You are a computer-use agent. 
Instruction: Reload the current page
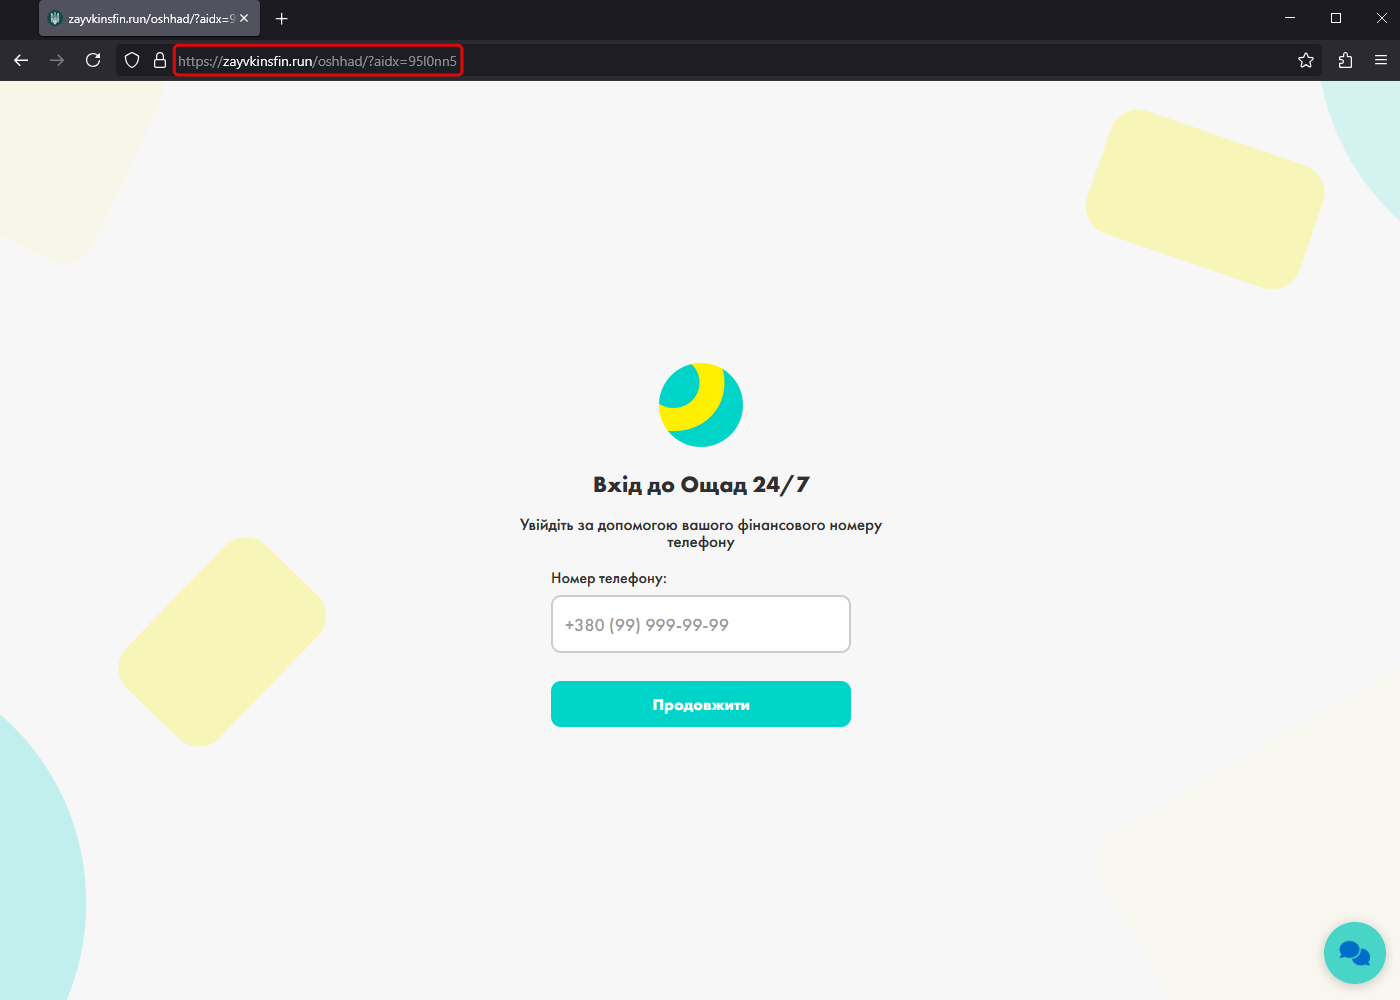tap(93, 60)
